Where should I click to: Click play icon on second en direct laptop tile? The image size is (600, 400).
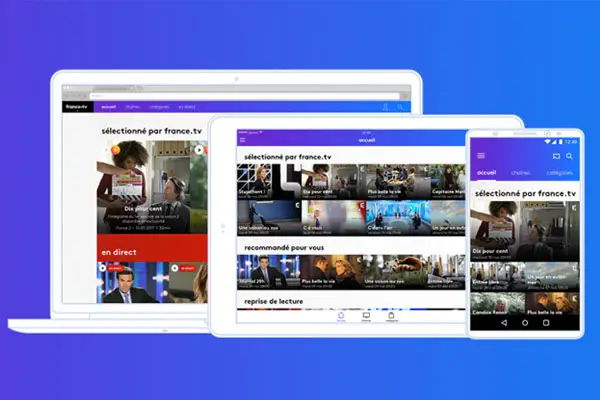pos(175,268)
